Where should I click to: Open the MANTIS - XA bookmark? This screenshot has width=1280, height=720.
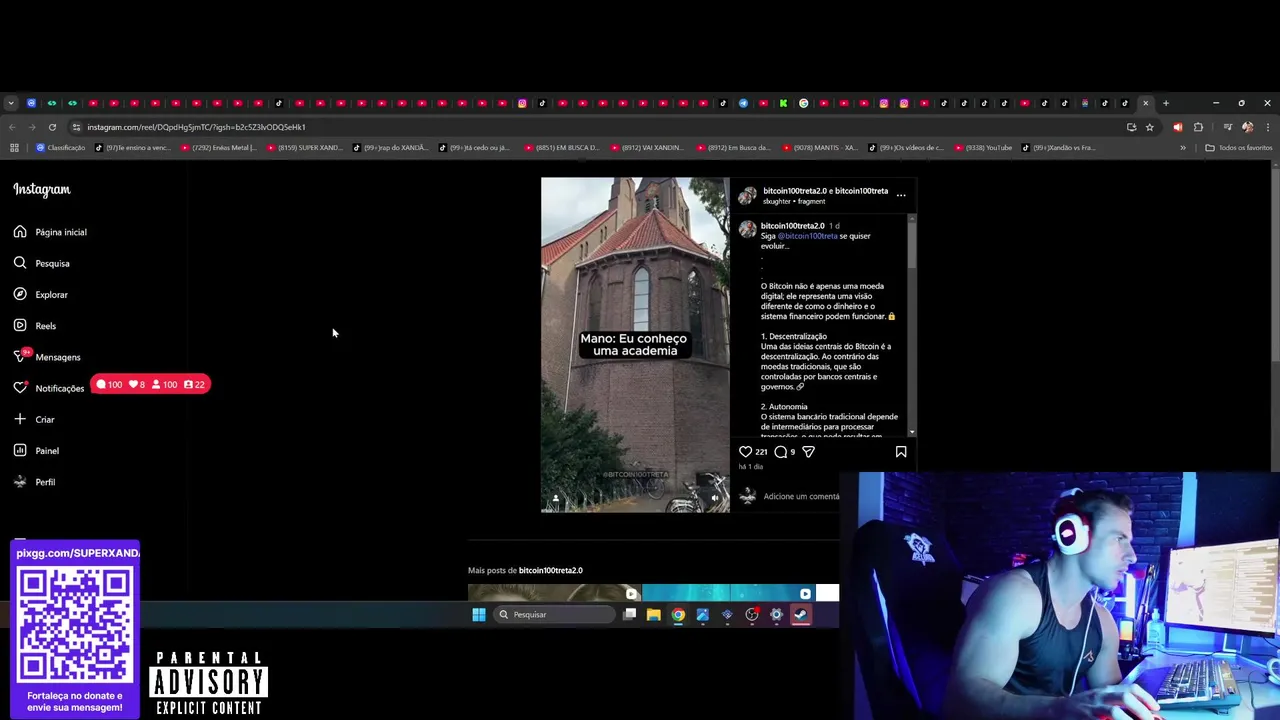820,148
